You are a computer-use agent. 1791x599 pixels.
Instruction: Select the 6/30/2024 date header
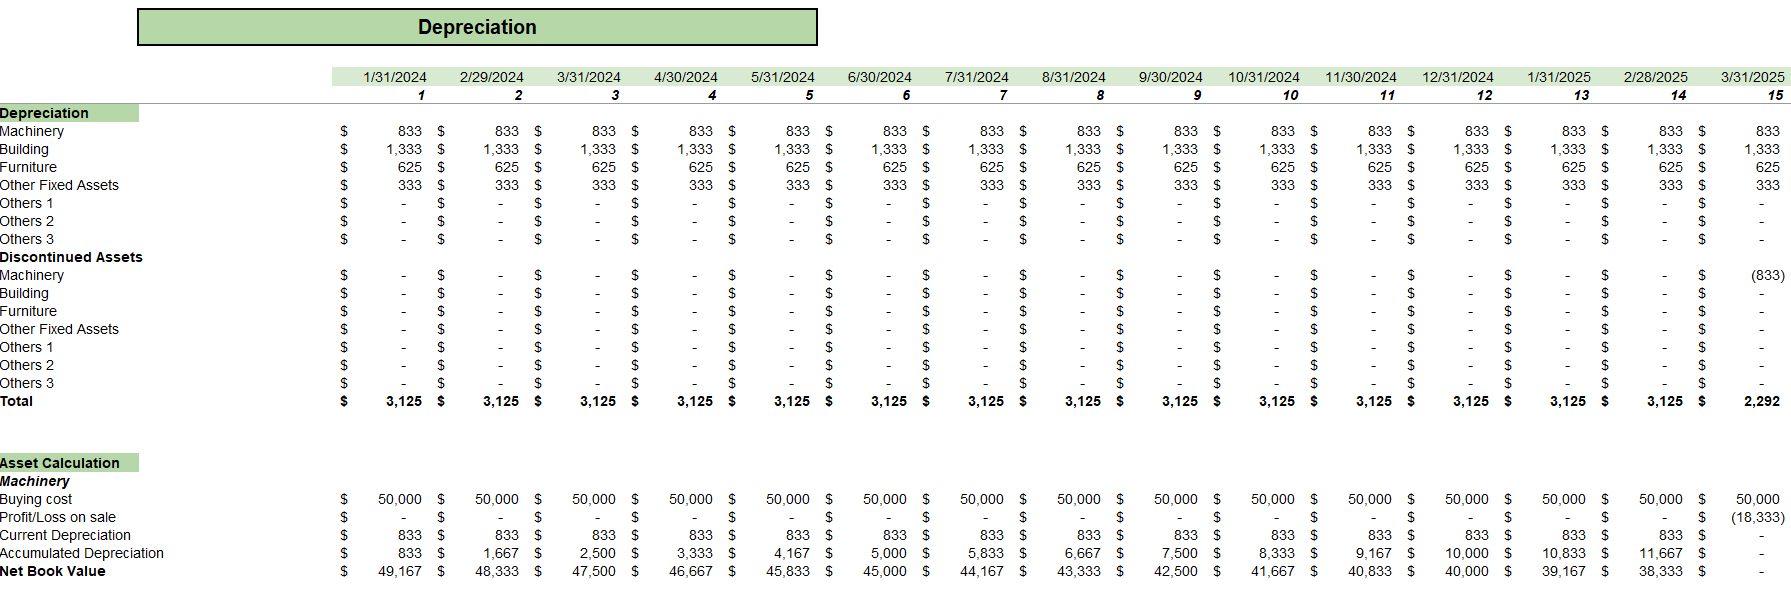(x=880, y=77)
